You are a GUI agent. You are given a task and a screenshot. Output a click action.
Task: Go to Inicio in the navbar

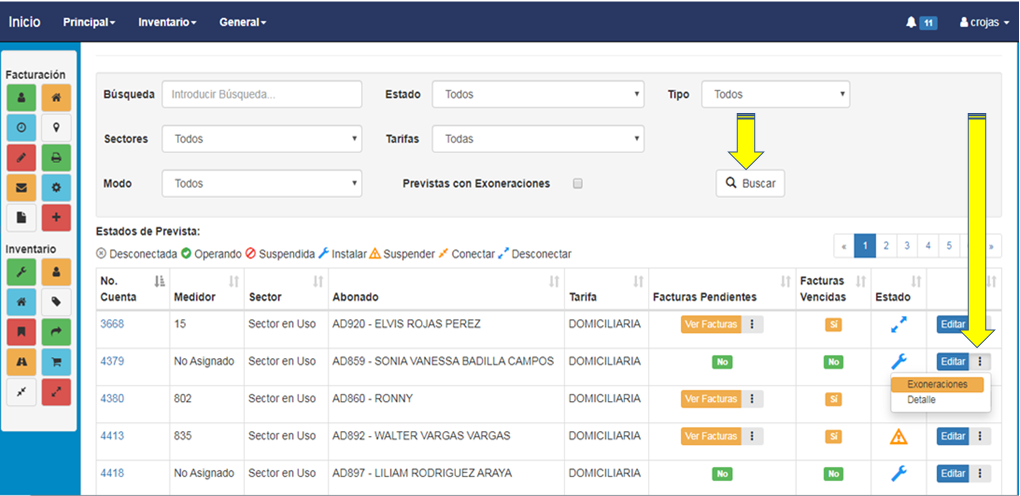pyautogui.click(x=25, y=22)
